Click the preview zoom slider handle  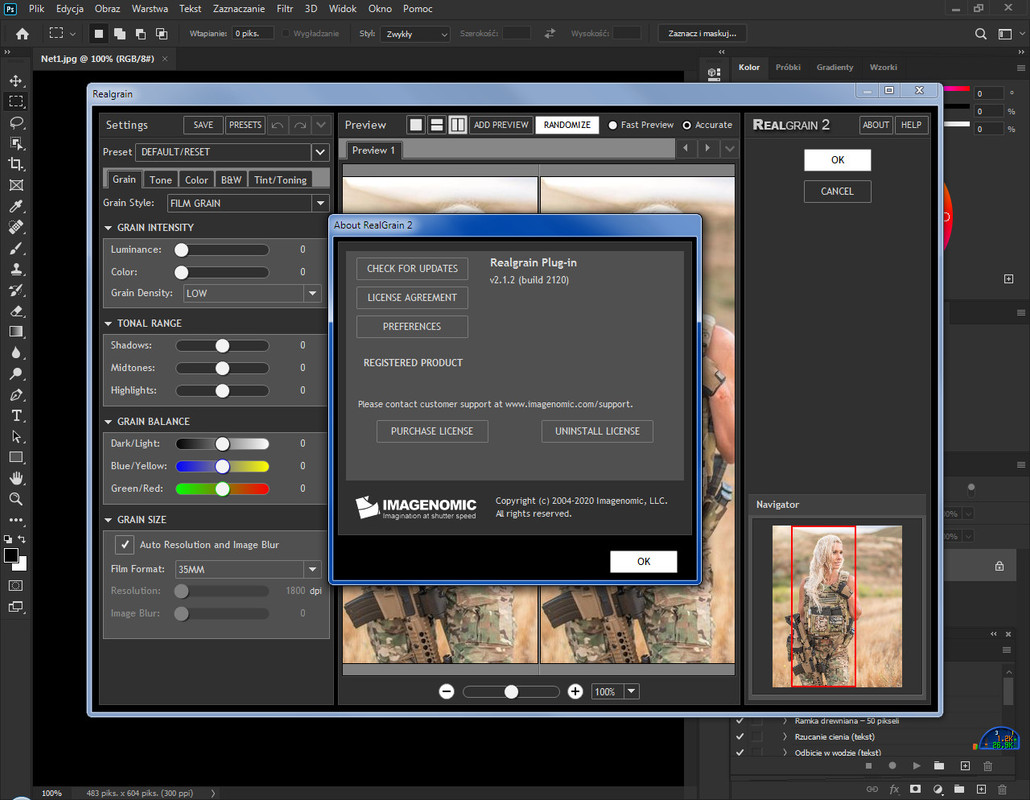511,692
